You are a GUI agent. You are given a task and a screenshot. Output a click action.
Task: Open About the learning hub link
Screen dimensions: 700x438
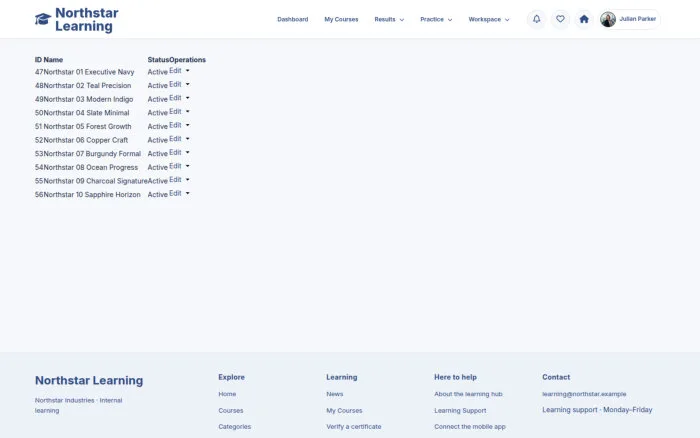(468, 394)
